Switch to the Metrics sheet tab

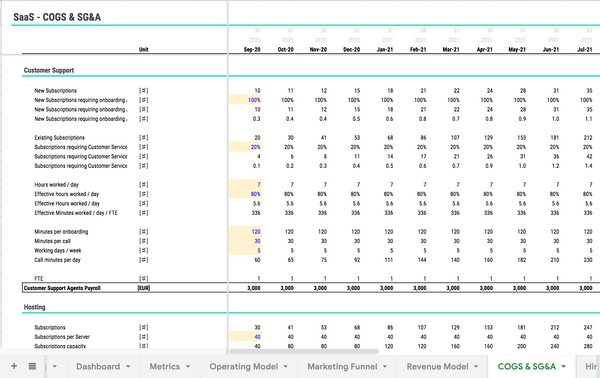tap(165, 367)
